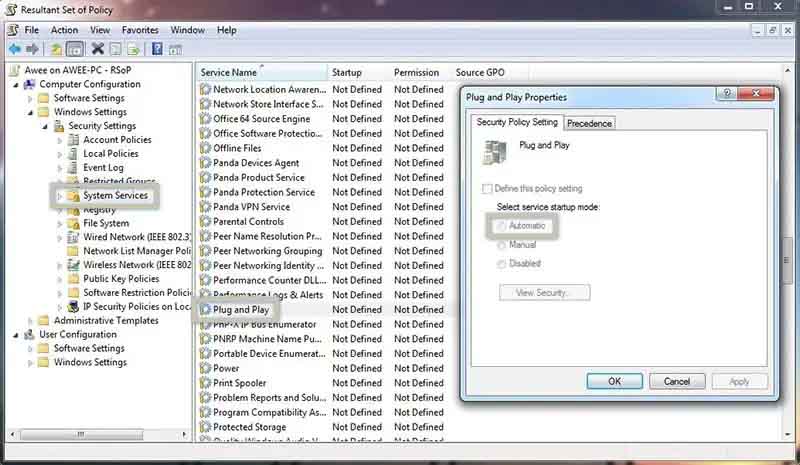Click the Account Policies tree icon

click(x=73, y=139)
